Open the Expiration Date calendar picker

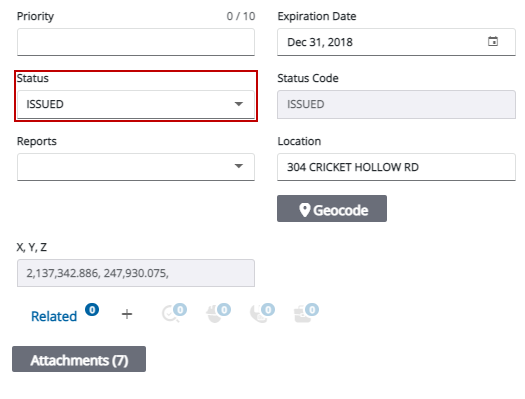493,42
